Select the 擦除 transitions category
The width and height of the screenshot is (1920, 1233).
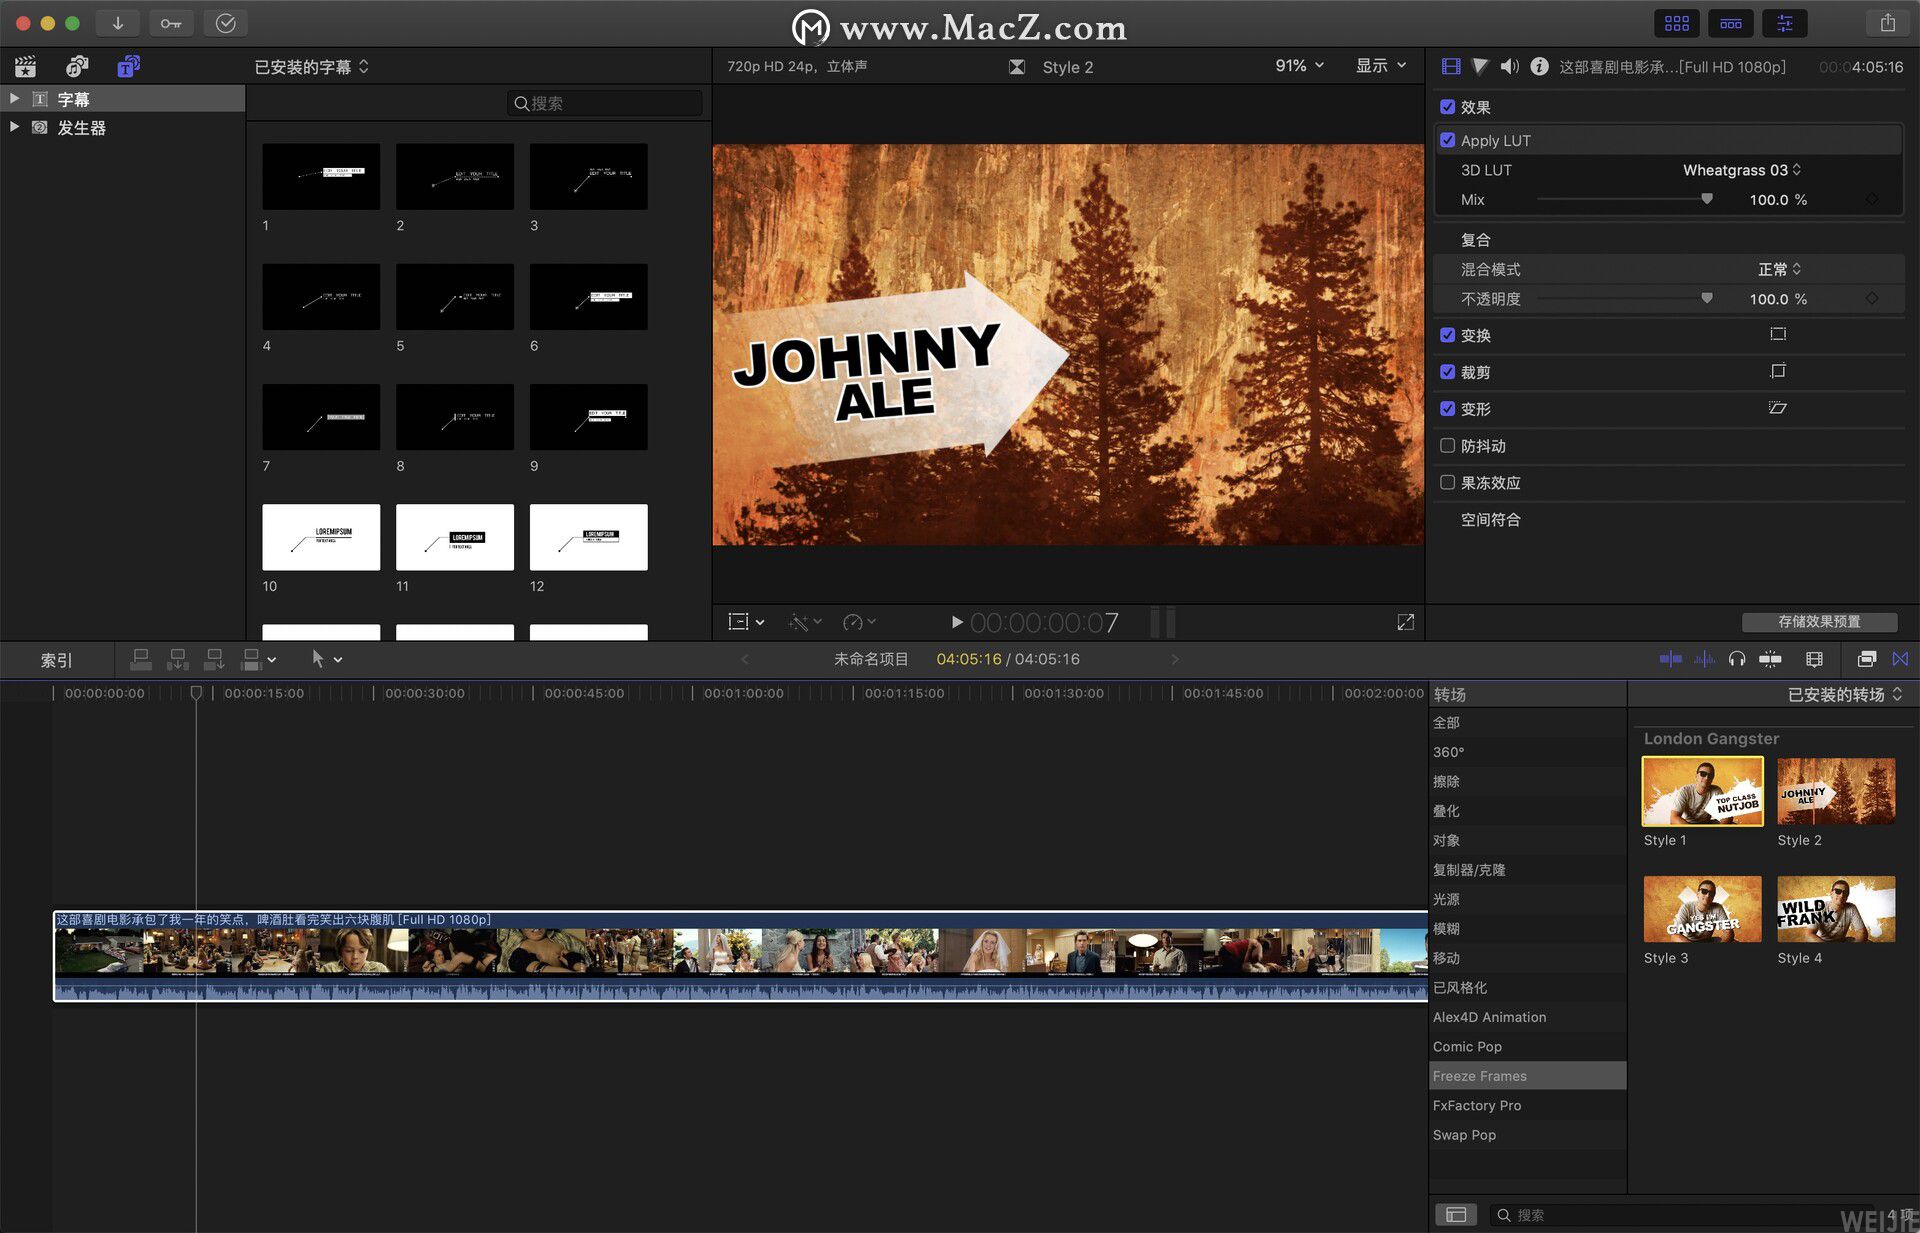[x=1528, y=781]
